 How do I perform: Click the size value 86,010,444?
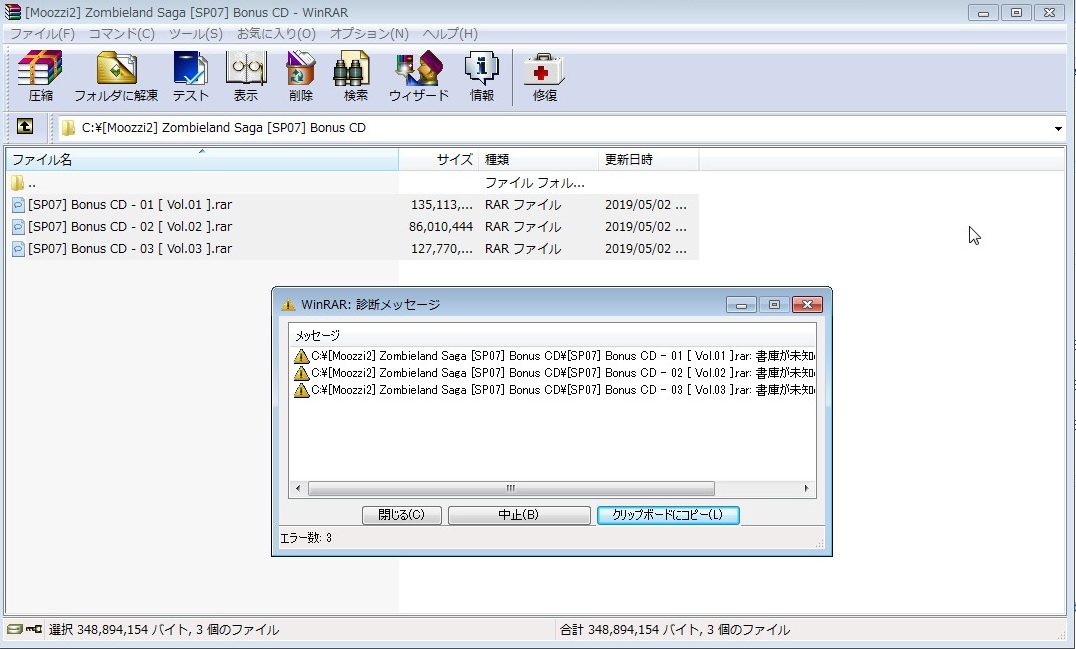point(441,227)
